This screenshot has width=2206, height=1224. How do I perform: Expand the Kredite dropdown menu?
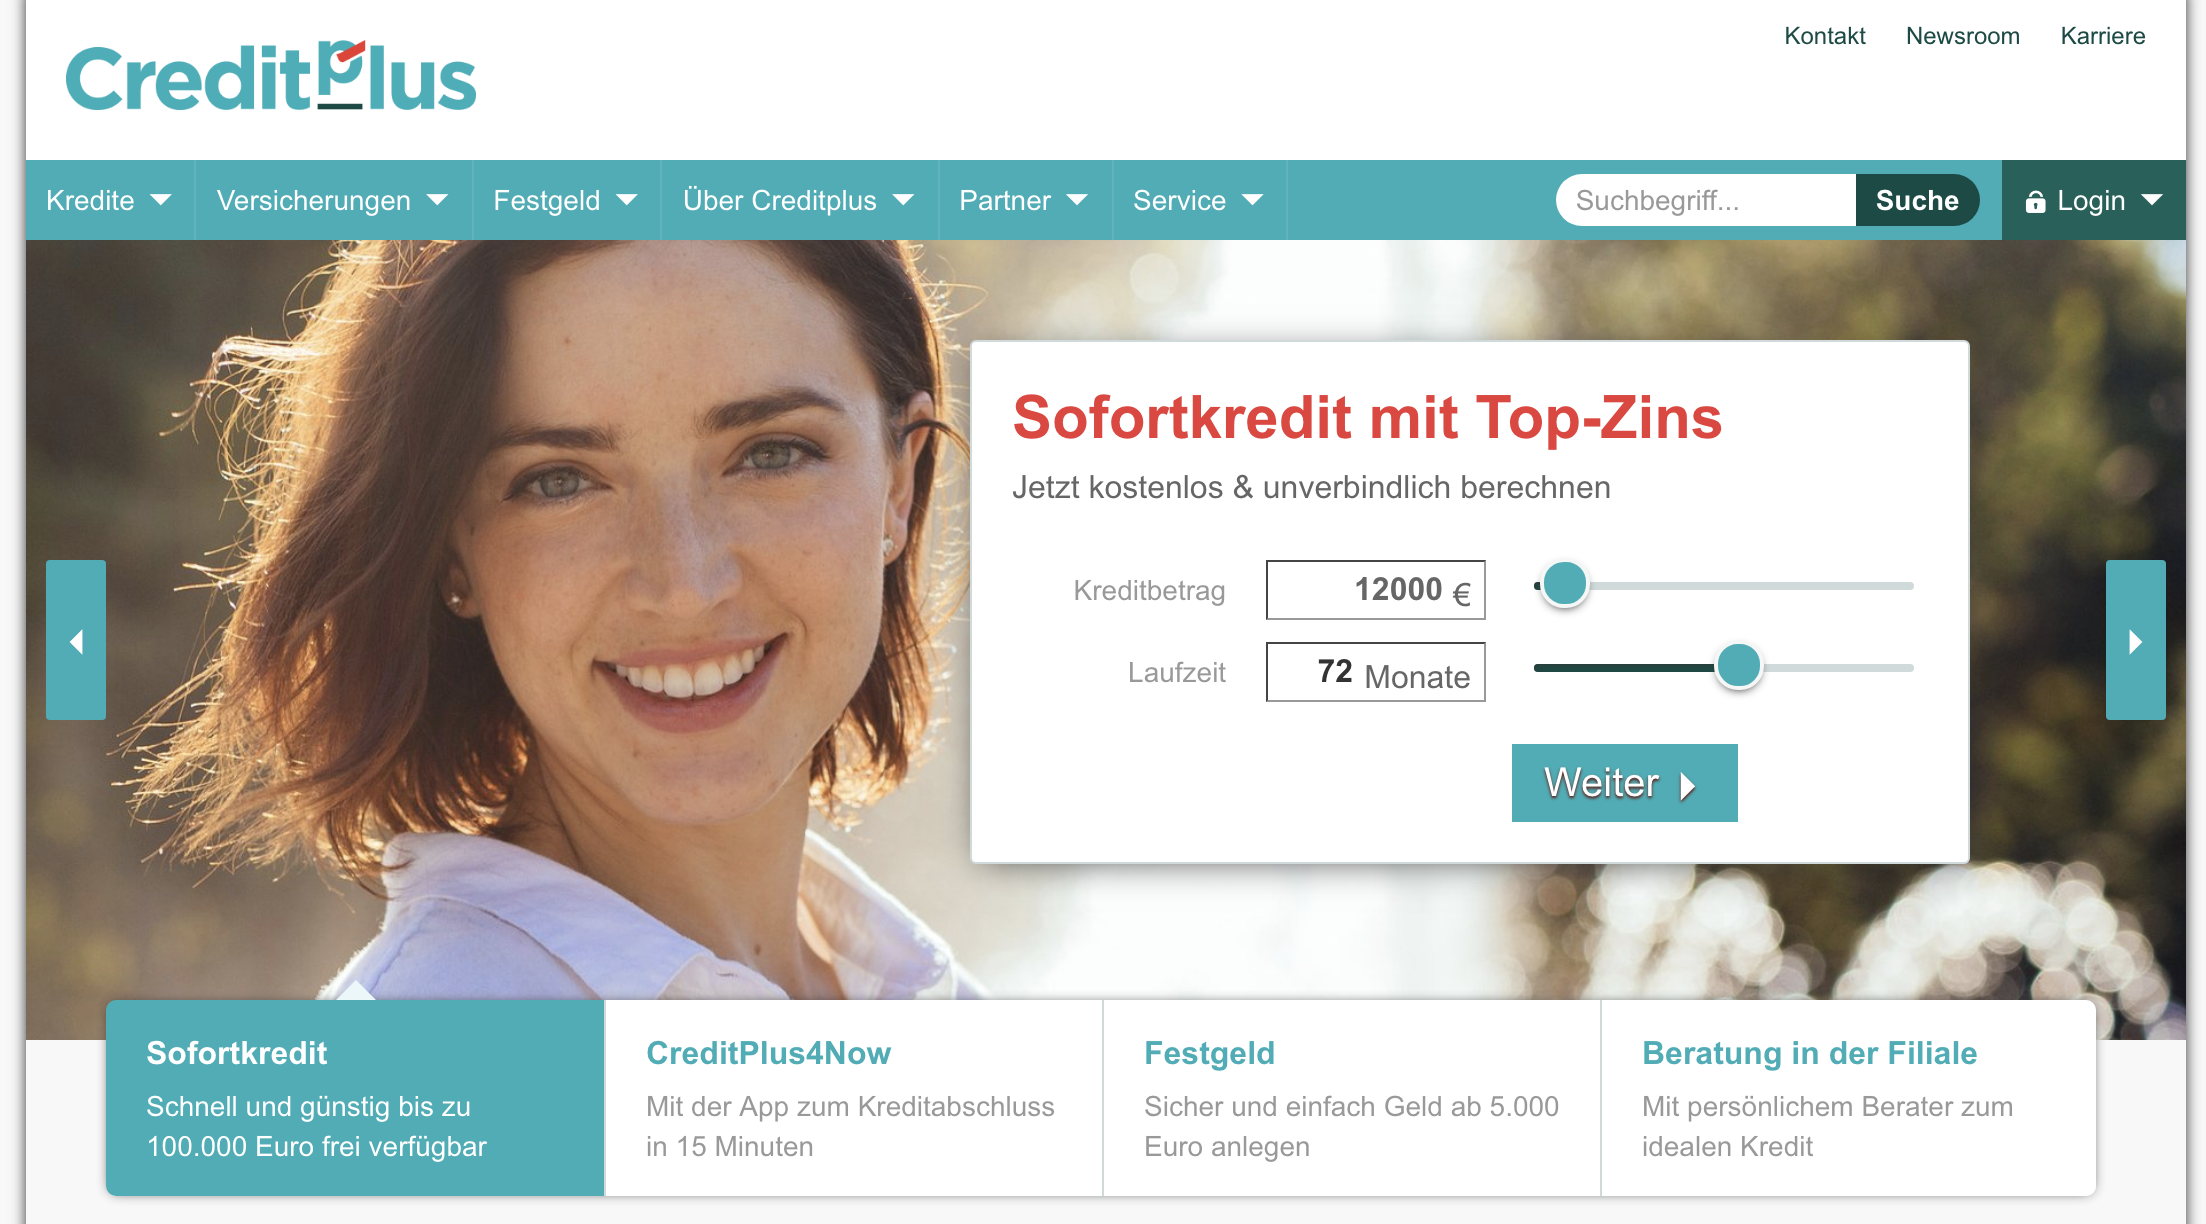105,199
